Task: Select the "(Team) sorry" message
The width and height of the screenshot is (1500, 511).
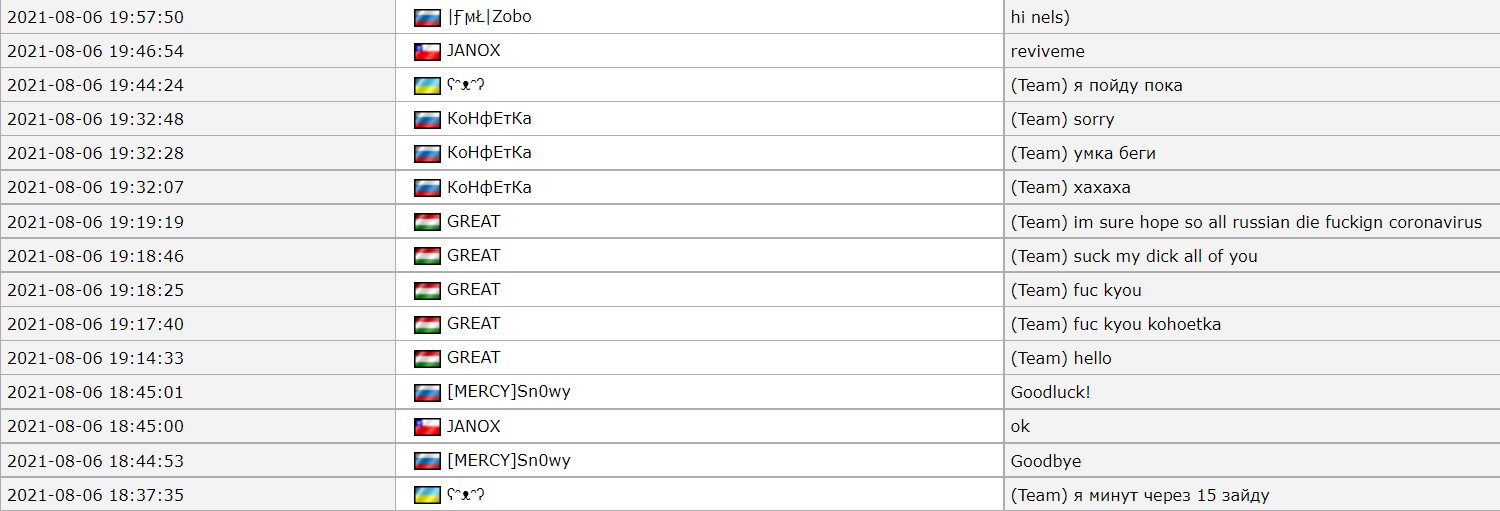Action: click(x=1062, y=120)
